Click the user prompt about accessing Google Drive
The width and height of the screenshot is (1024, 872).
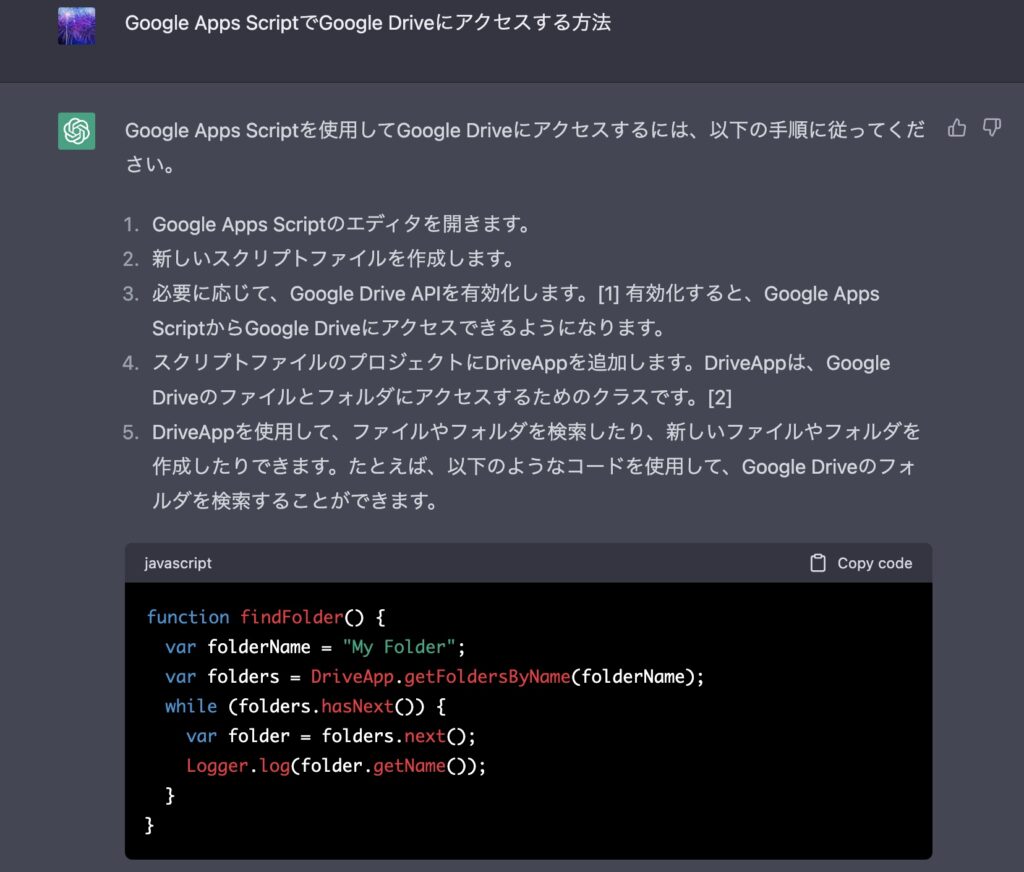pyautogui.click(x=368, y=23)
